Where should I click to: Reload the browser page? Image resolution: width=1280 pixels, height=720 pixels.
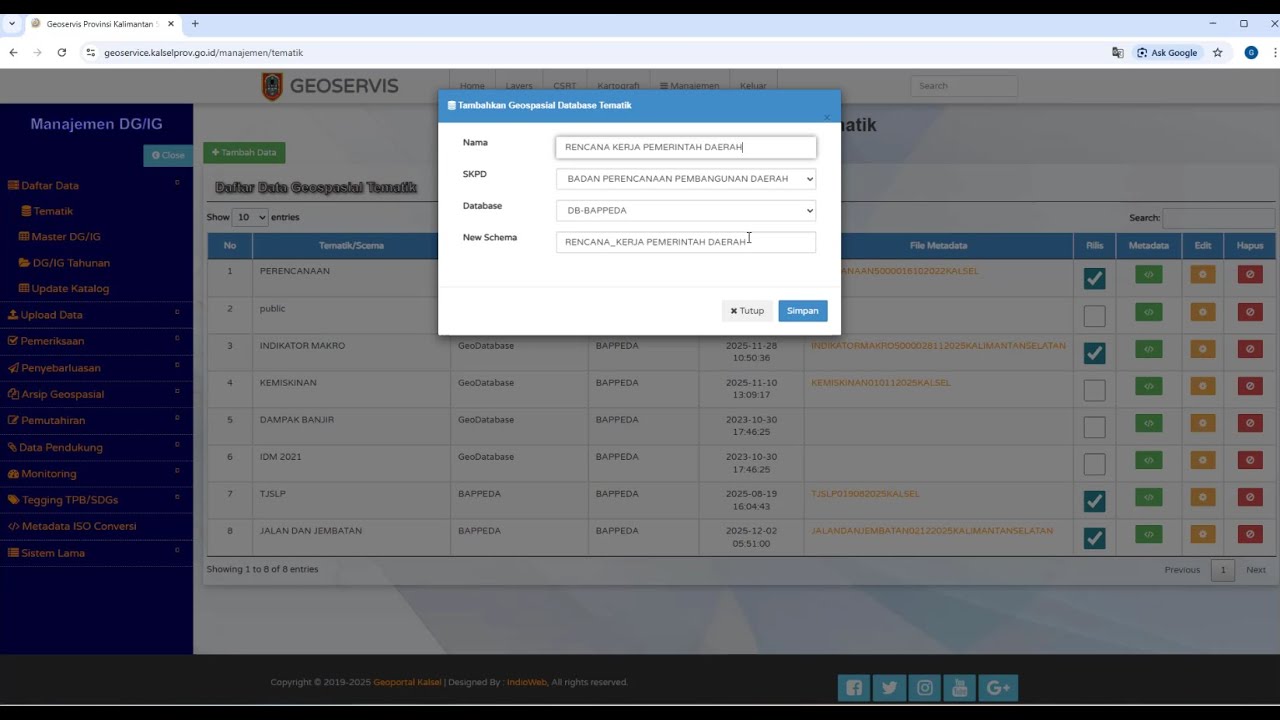[62, 52]
